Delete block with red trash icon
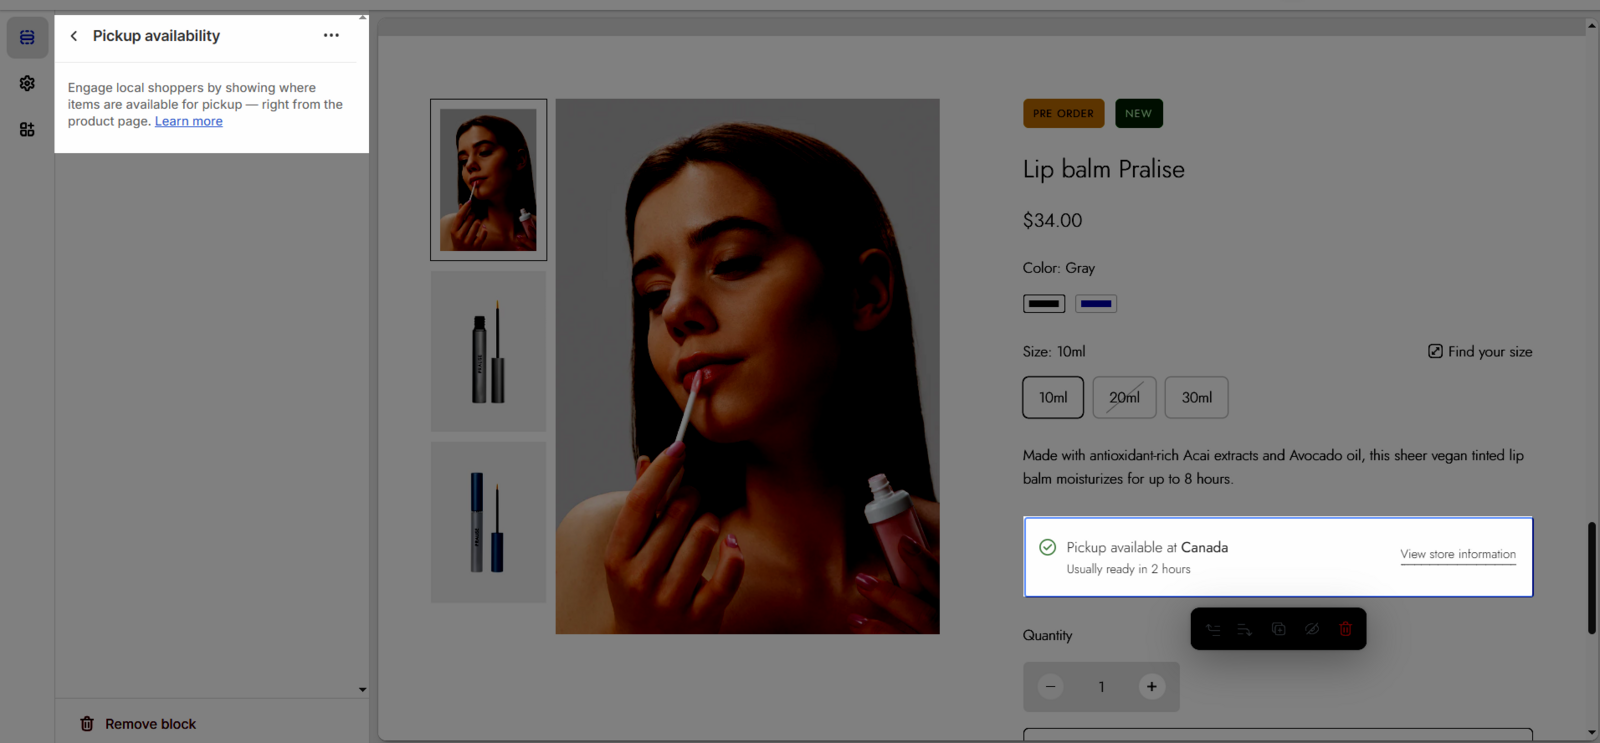Screen dimensions: 1600x743 (1345, 629)
